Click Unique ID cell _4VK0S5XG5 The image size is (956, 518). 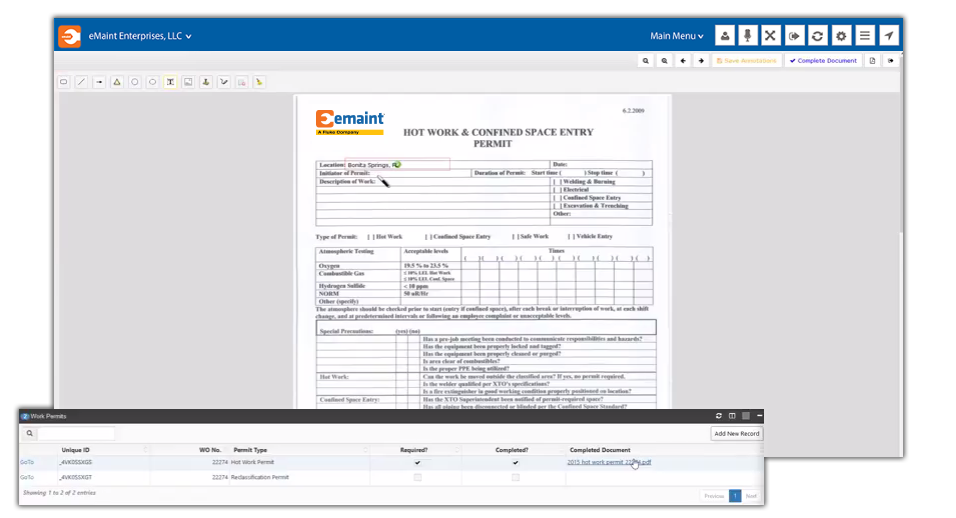pos(76,462)
